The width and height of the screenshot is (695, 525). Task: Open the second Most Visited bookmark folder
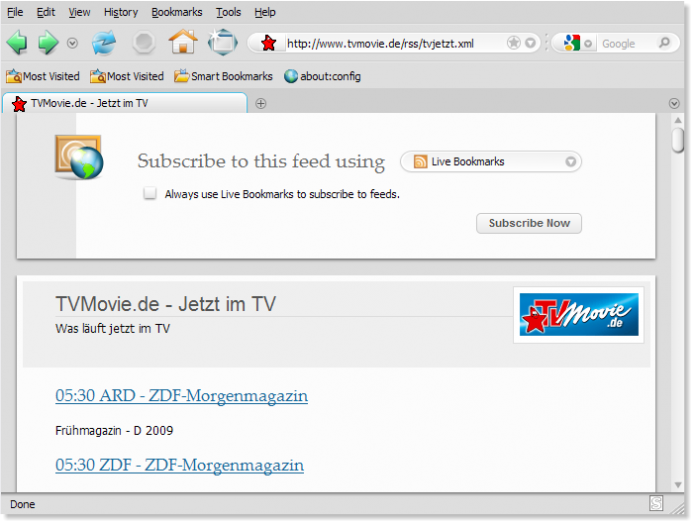click(x=127, y=76)
